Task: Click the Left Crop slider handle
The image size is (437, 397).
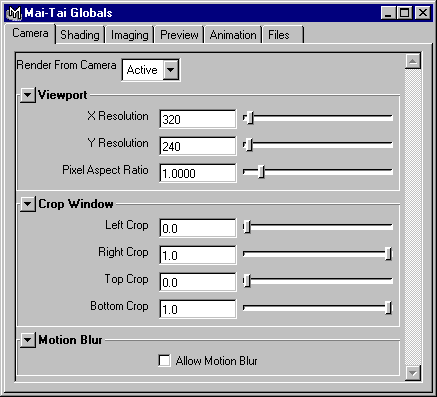Action: [247, 227]
